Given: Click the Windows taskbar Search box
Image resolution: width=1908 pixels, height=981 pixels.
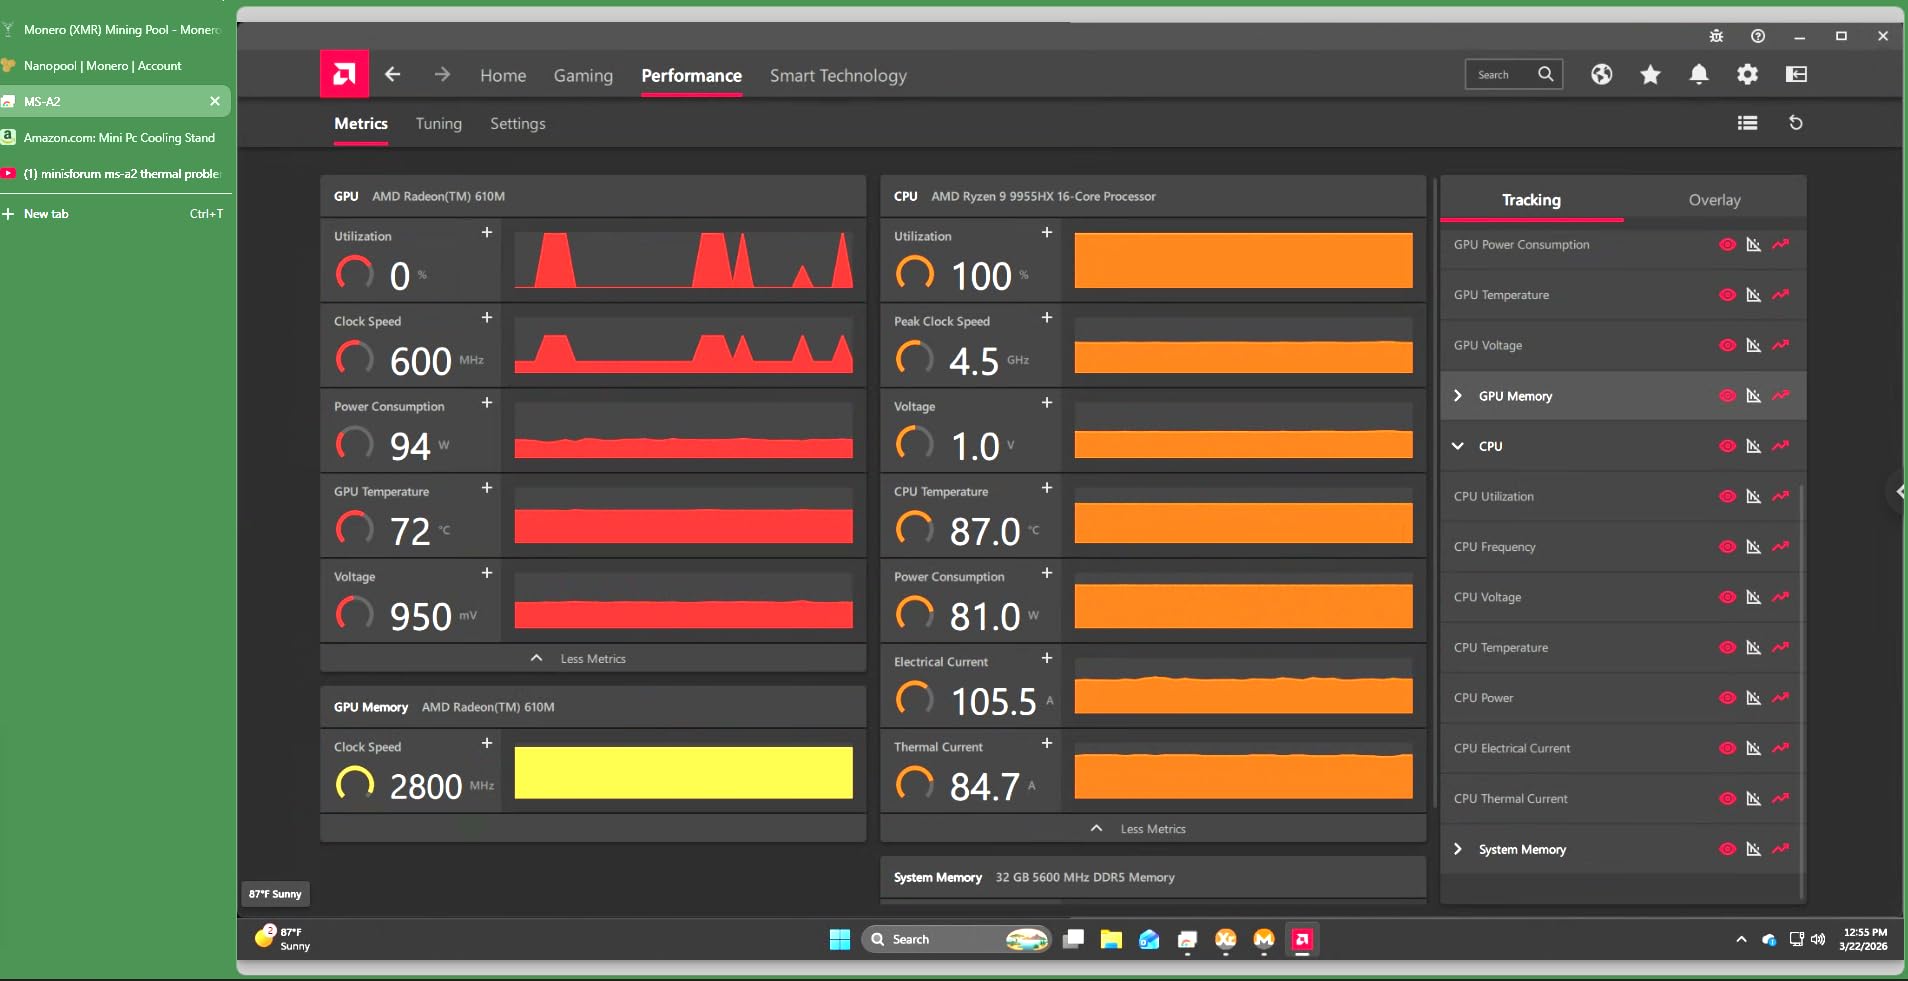Looking at the screenshot, I should (956, 939).
